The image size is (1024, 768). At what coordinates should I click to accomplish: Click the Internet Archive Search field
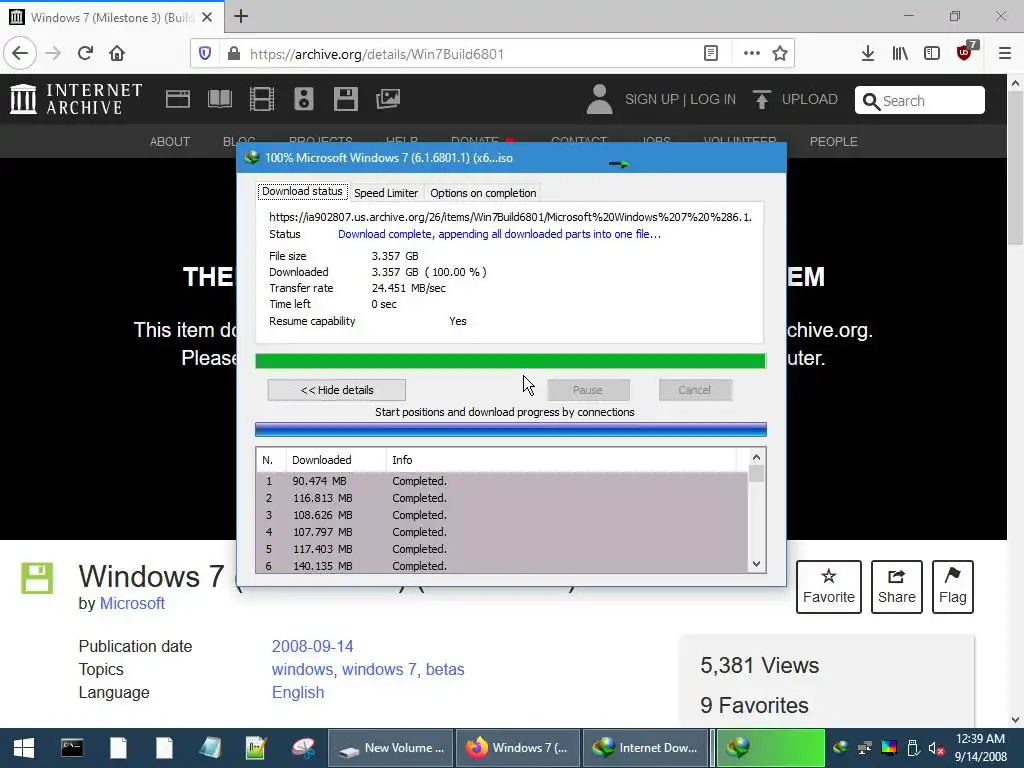(x=920, y=100)
